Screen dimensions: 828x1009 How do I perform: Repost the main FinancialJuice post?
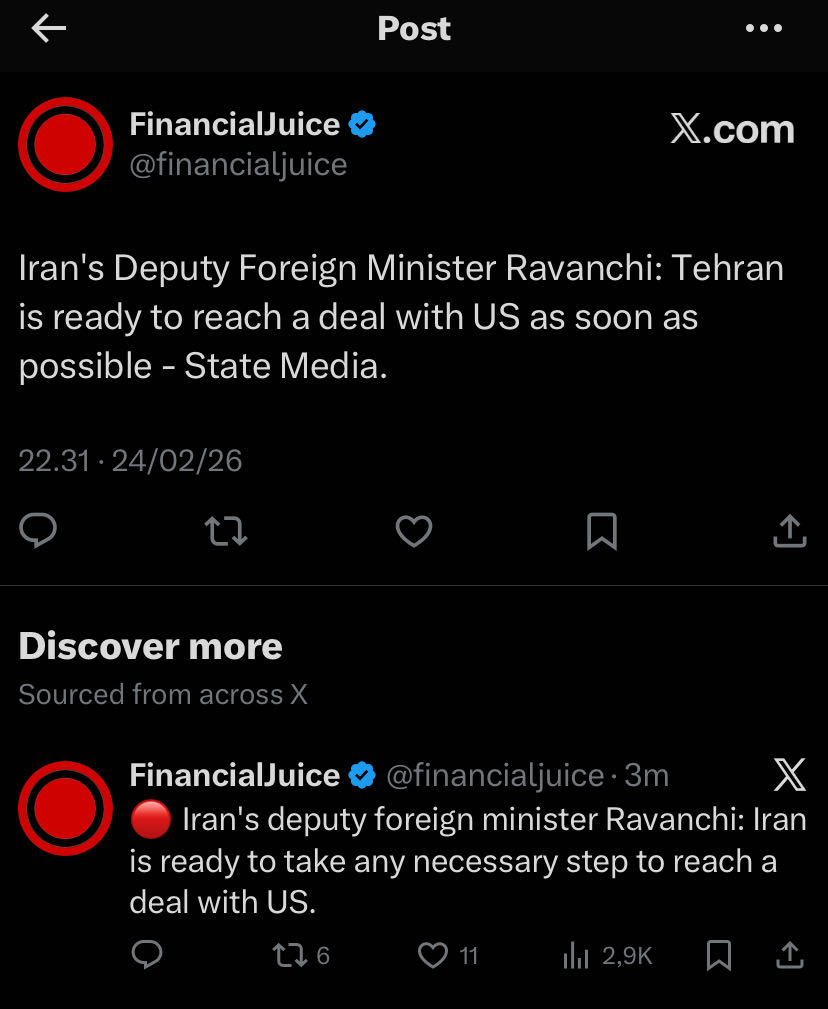coord(225,530)
